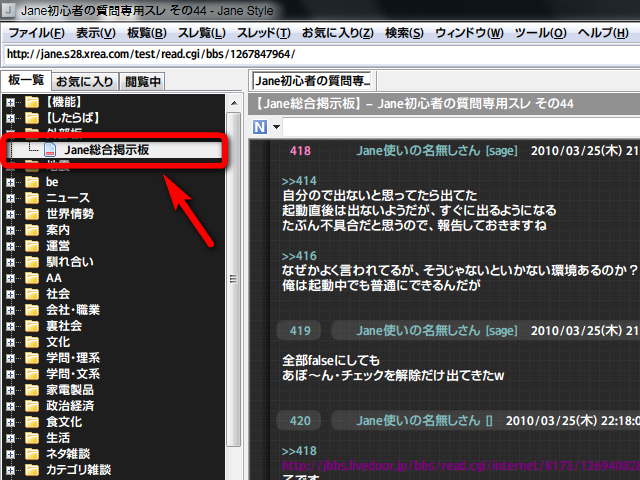Open the スレッド(T) menu
640x480 pixels.
point(264,33)
